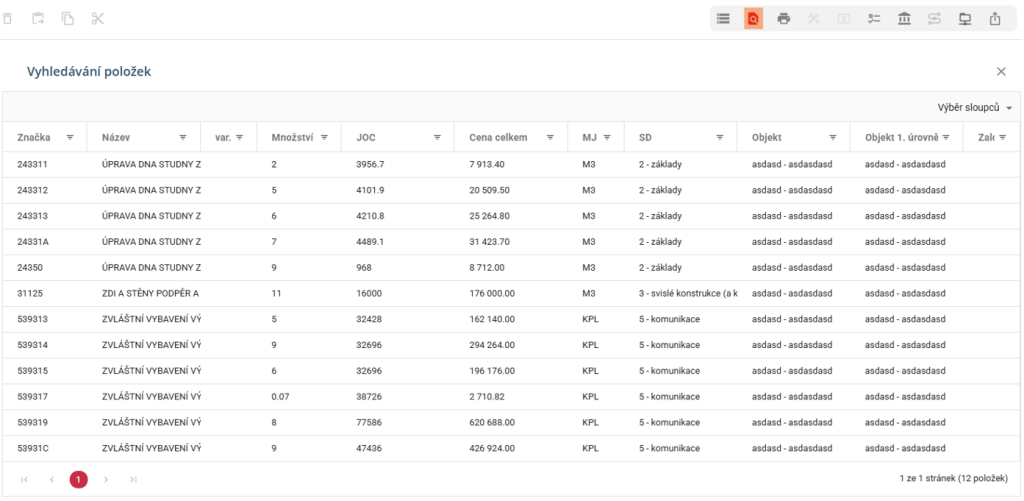Click the bank building icon
Image resolution: width=1024 pixels, height=501 pixels.
coord(904,19)
